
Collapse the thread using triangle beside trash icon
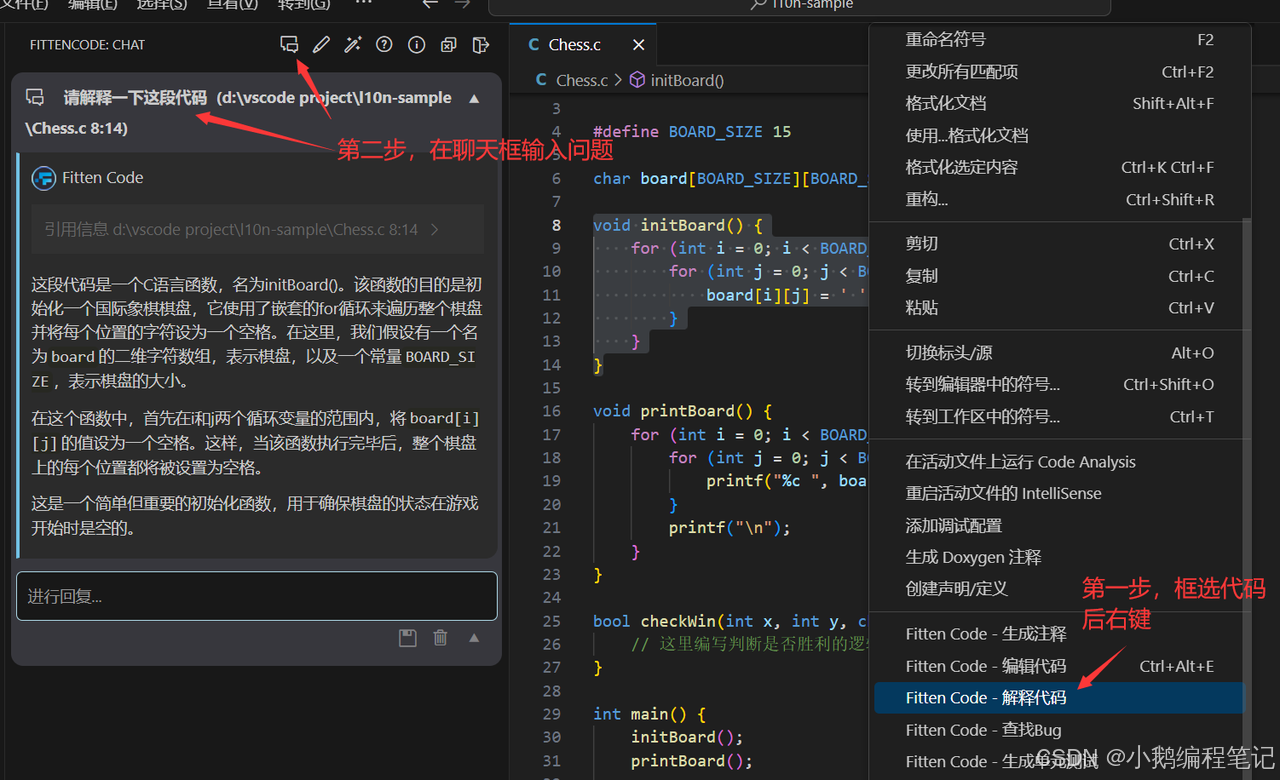[x=474, y=638]
